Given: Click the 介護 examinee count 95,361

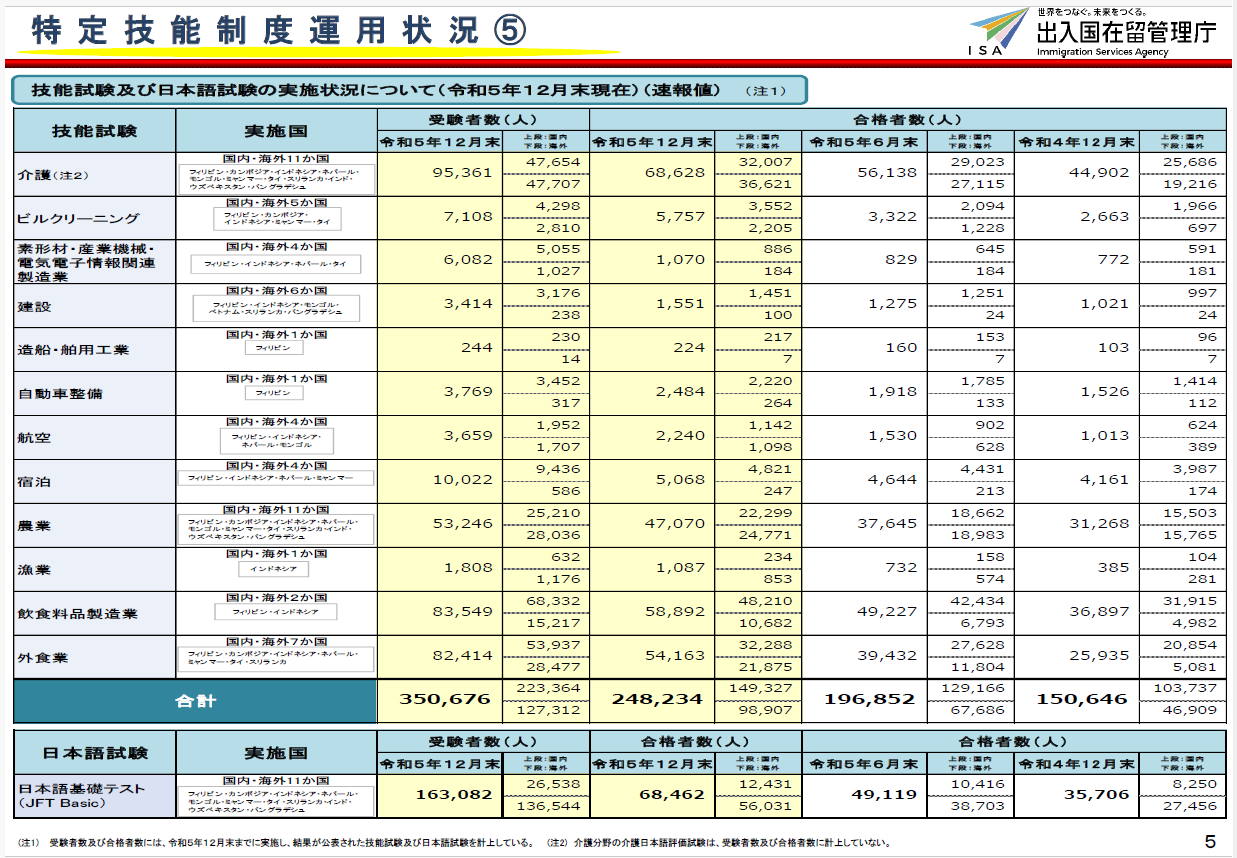Looking at the screenshot, I should tap(461, 172).
